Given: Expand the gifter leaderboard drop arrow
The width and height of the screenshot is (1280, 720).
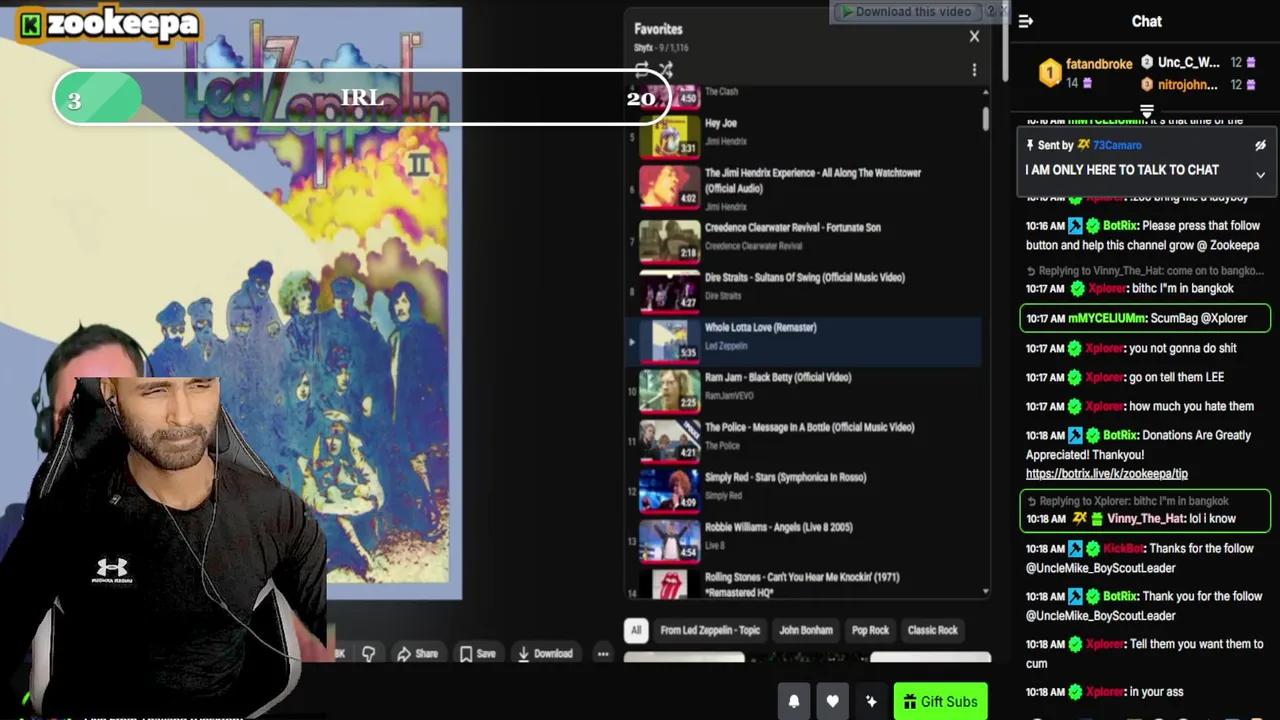Looking at the screenshot, I should click(1147, 110).
